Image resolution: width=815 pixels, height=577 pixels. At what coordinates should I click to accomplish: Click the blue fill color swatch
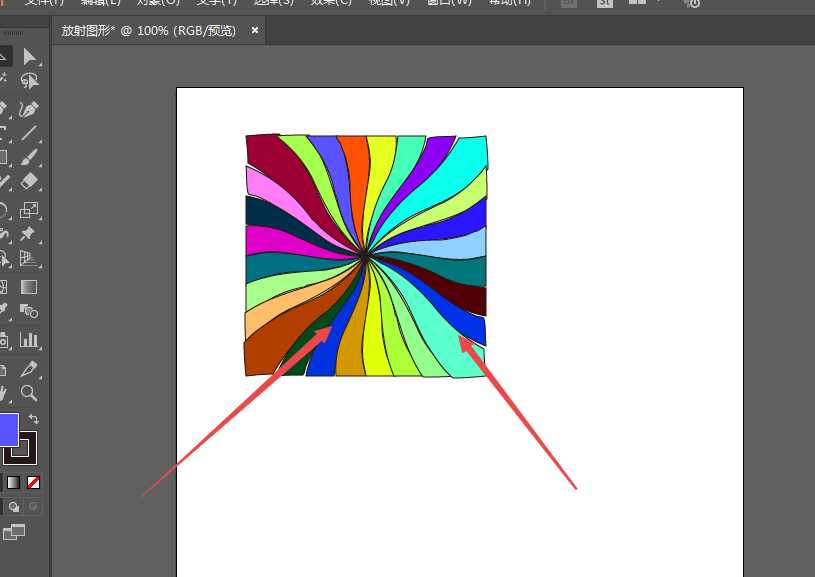point(6,430)
